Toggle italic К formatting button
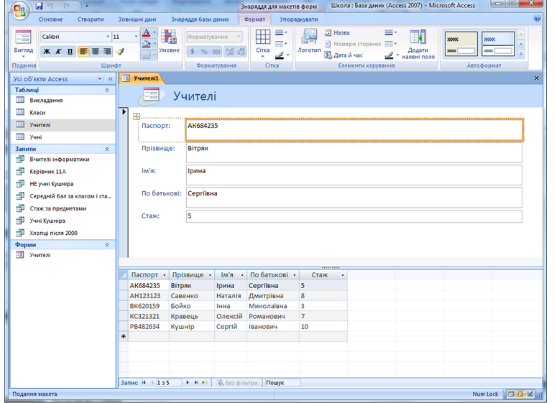 58,52
